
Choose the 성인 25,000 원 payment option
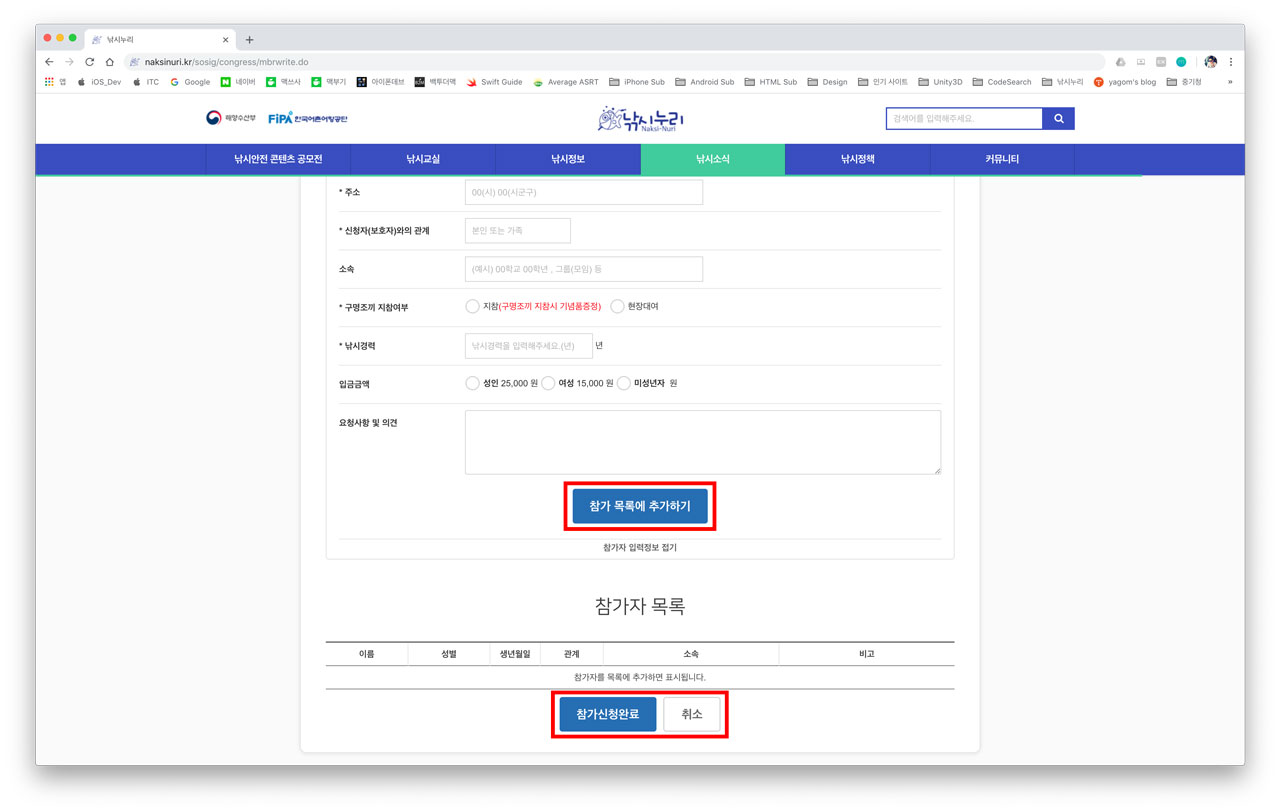click(472, 383)
